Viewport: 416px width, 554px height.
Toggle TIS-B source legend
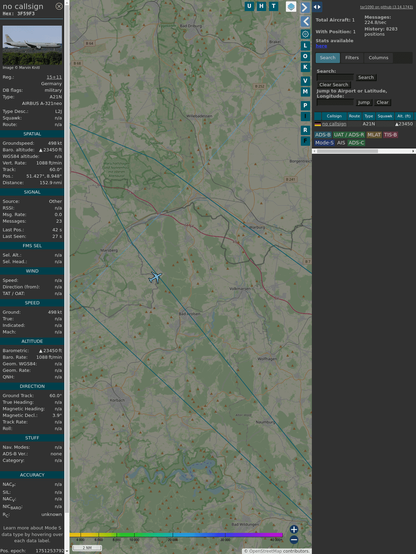click(391, 135)
